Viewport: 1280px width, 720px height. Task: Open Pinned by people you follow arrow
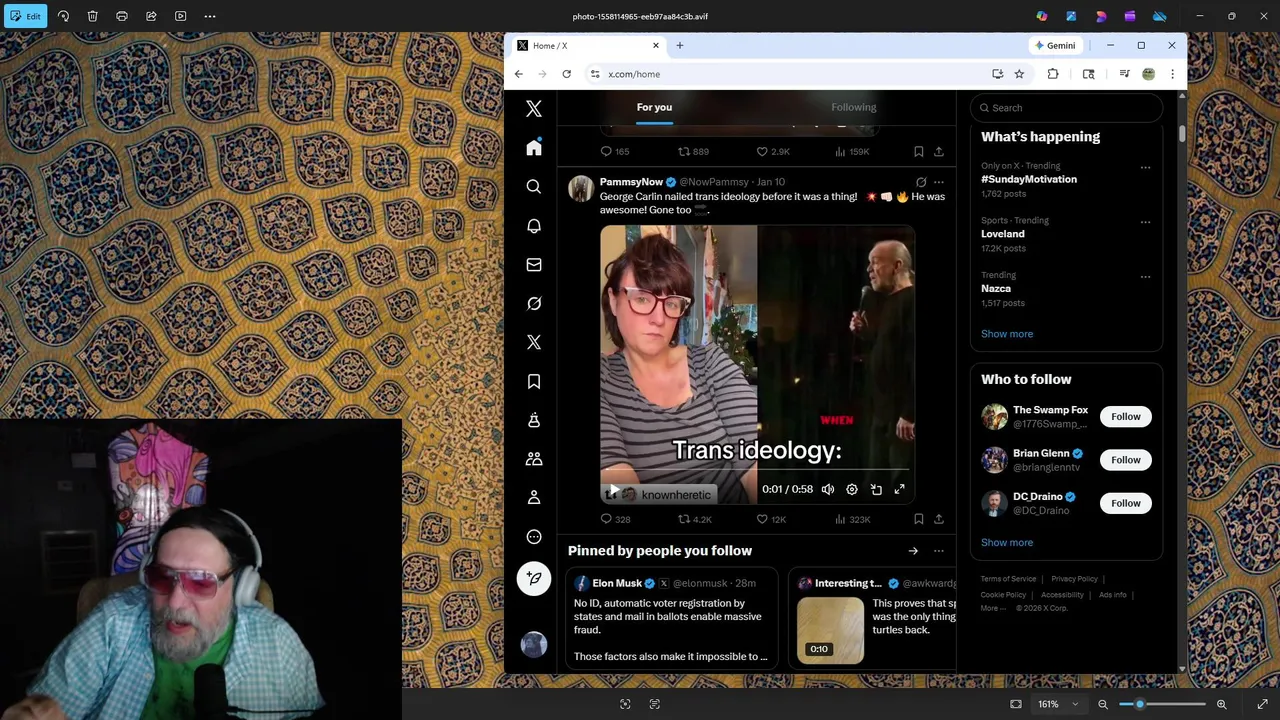pyautogui.click(x=913, y=551)
